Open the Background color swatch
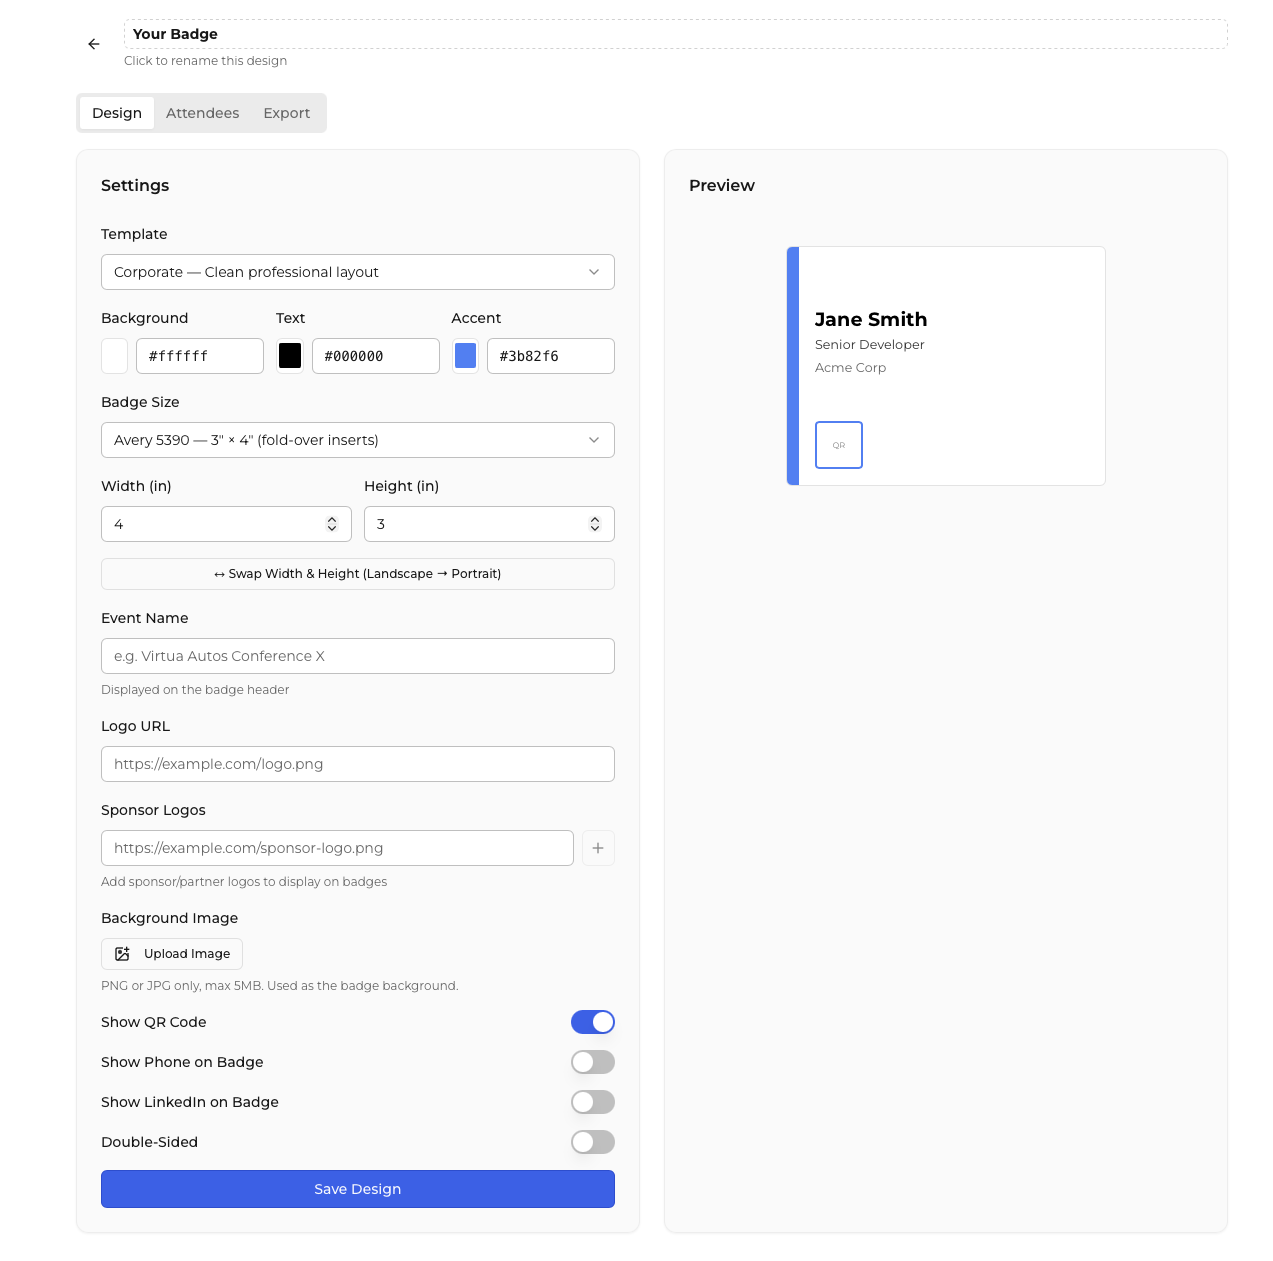The width and height of the screenshot is (1273, 1261). 115,356
